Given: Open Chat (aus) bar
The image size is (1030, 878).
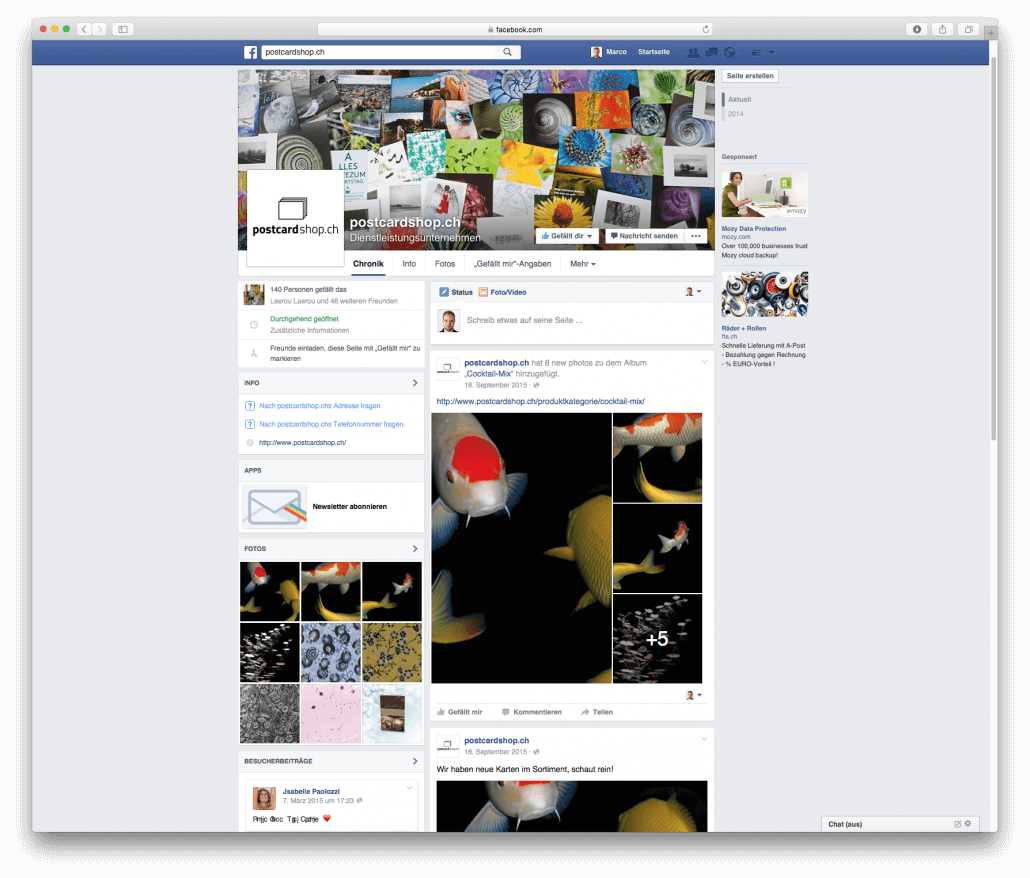Looking at the screenshot, I should coord(901,824).
